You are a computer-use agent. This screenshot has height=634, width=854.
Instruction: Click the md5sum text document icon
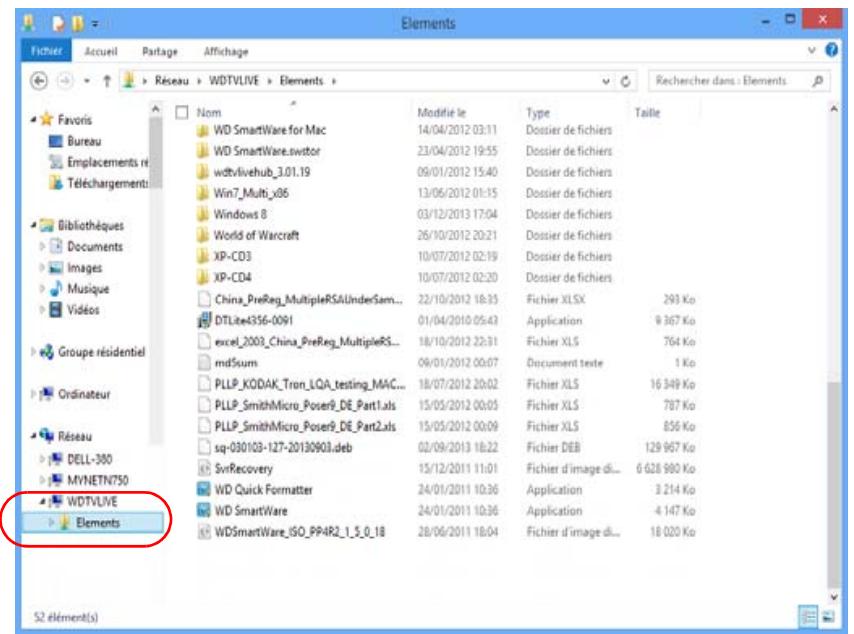pyautogui.click(x=204, y=362)
